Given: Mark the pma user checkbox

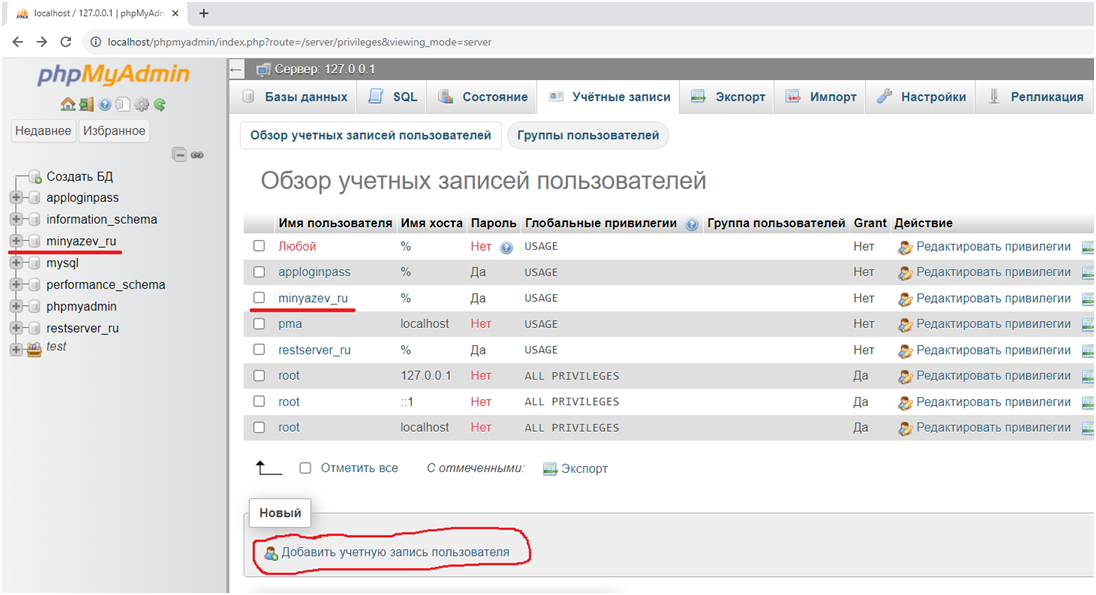Looking at the screenshot, I should pyautogui.click(x=259, y=324).
